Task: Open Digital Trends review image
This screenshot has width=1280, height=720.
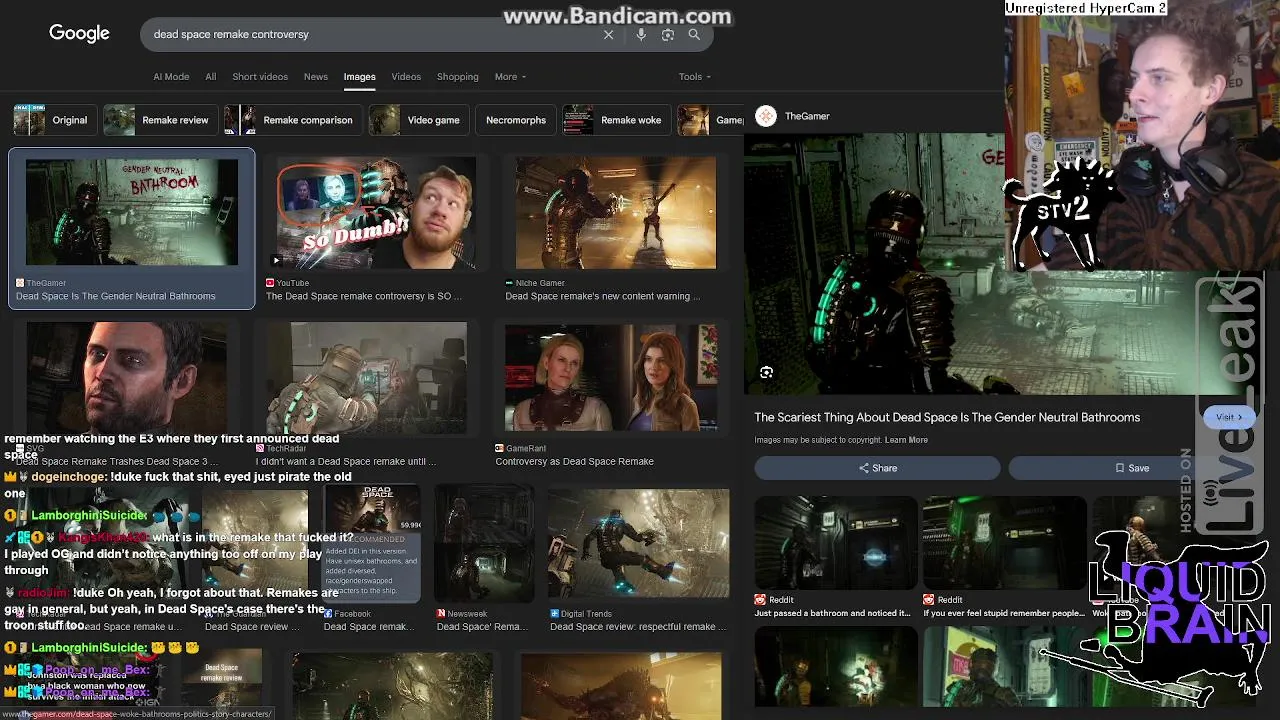Action: 638,543
